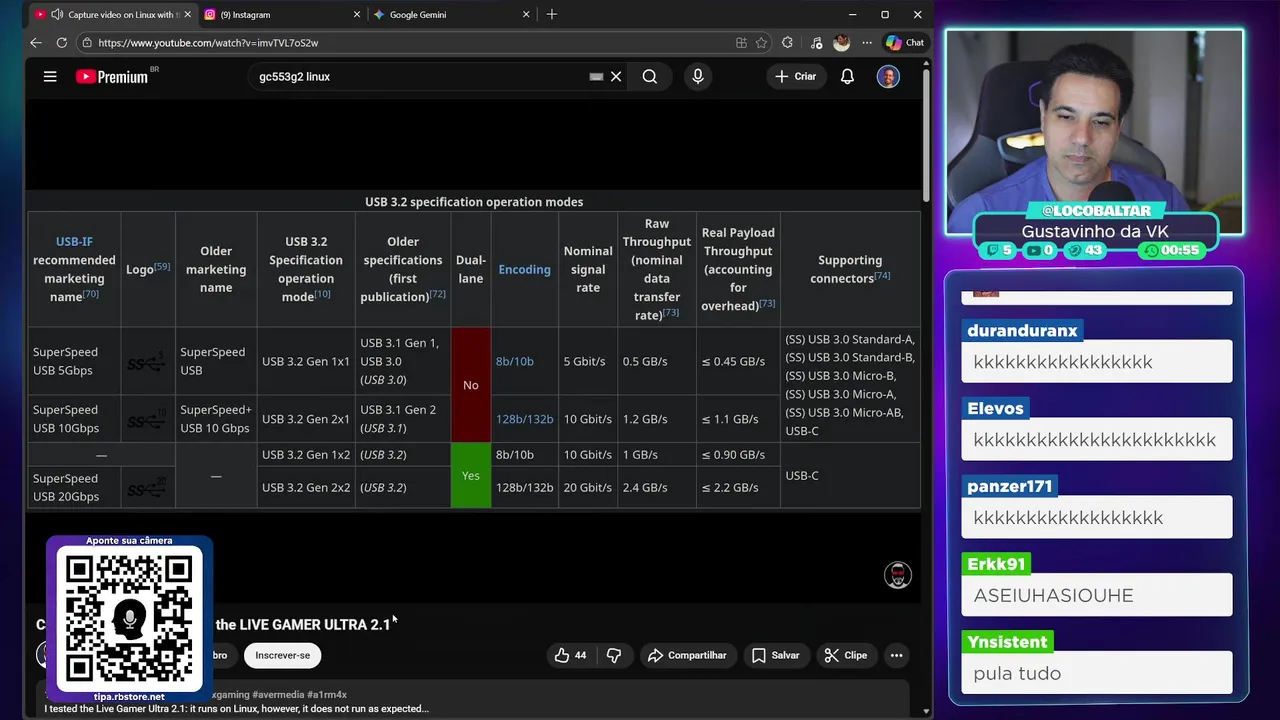Viewport: 1280px width, 720px height.
Task: Click the green Yes dual-lane cell
Action: click(x=471, y=475)
